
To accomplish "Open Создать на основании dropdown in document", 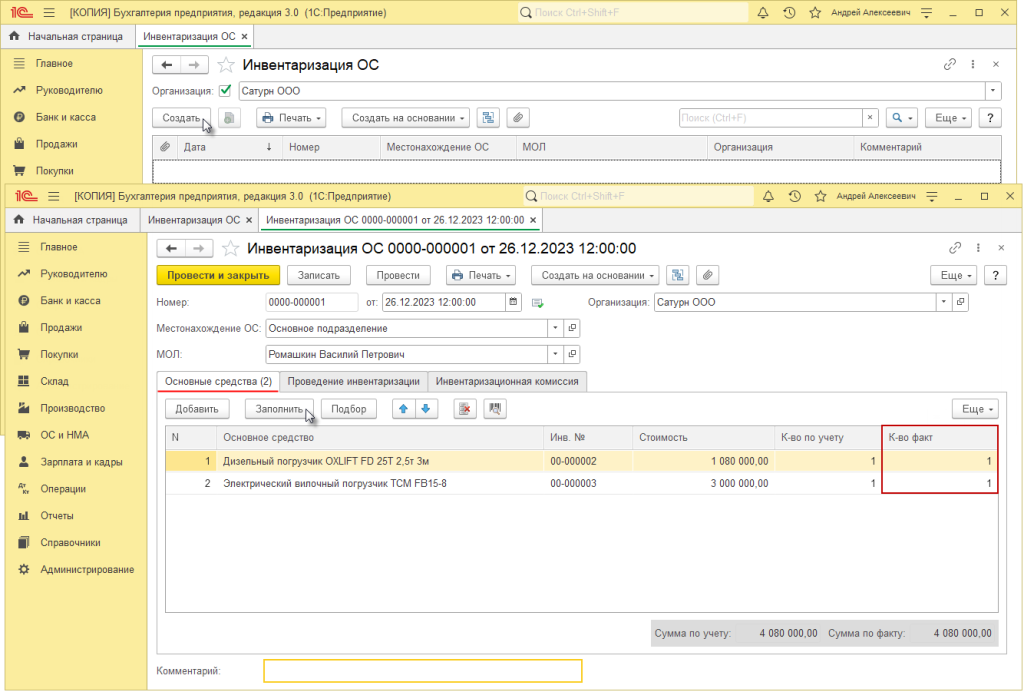I will tap(595, 275).
